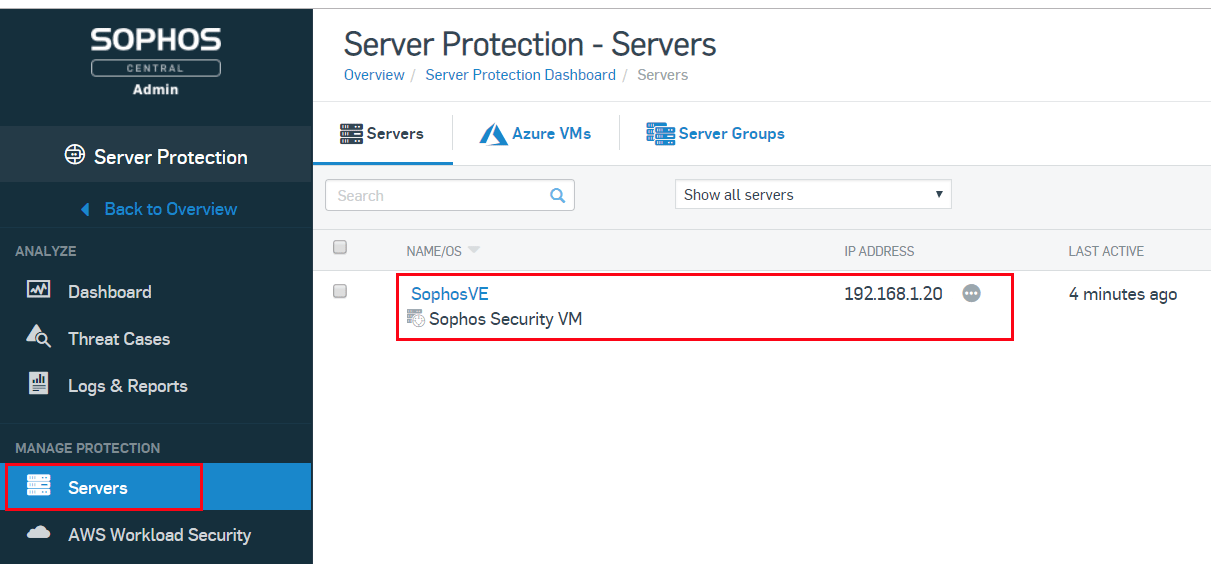The image size is (1211, 564).
Task: Switch to the Server Groups tab
Action: click(715, 133)
